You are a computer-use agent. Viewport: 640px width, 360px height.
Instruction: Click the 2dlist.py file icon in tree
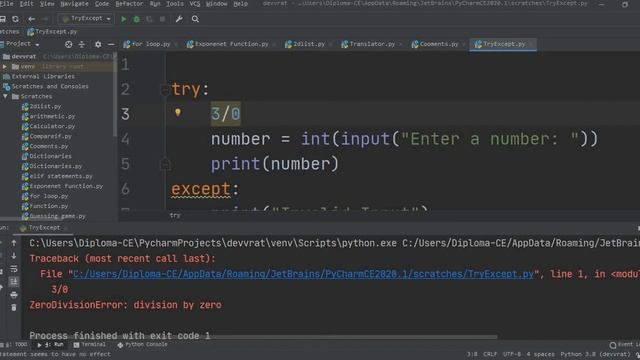pos(25,107)
